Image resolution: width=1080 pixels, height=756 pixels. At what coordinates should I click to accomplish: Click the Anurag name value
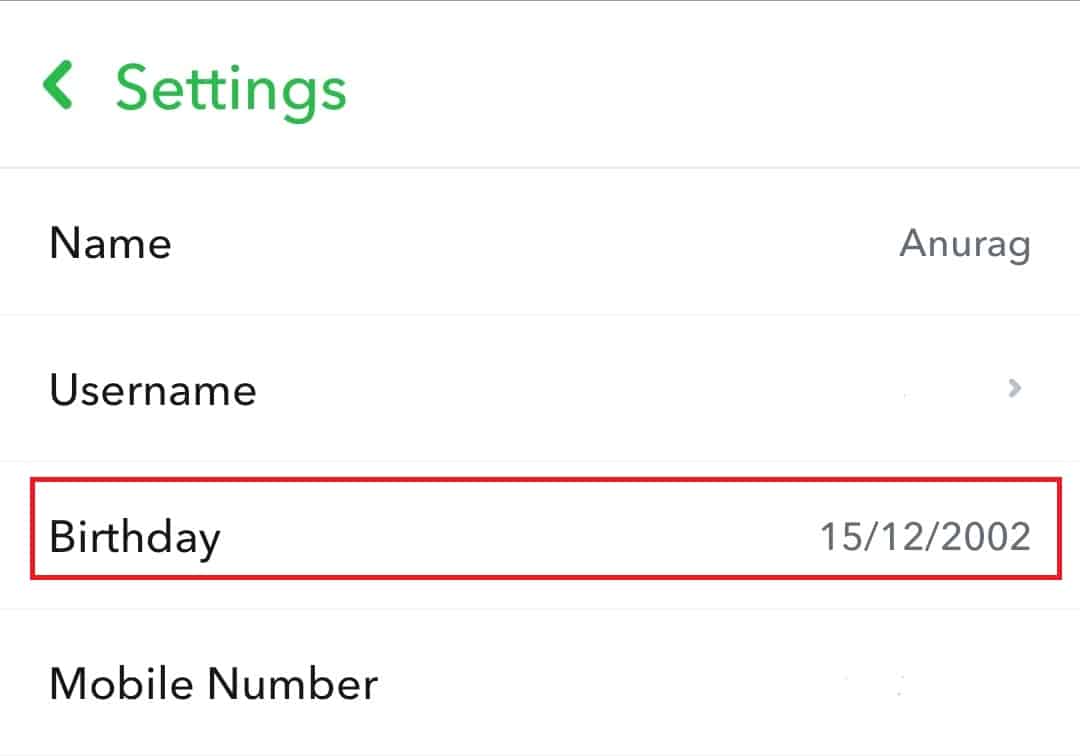coord(965,243)
